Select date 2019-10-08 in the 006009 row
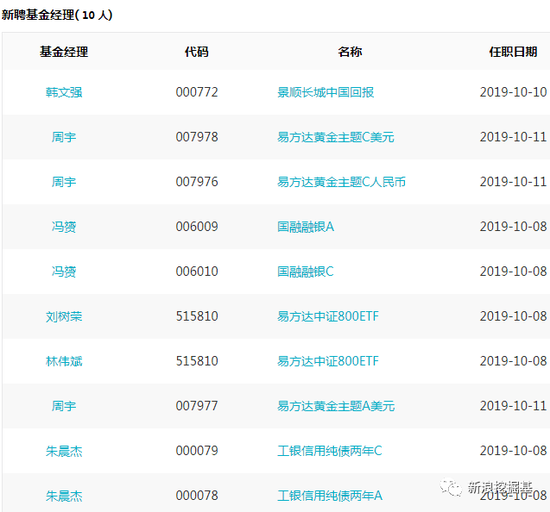This screenshot has height=512, width=550. pos(513,227)
